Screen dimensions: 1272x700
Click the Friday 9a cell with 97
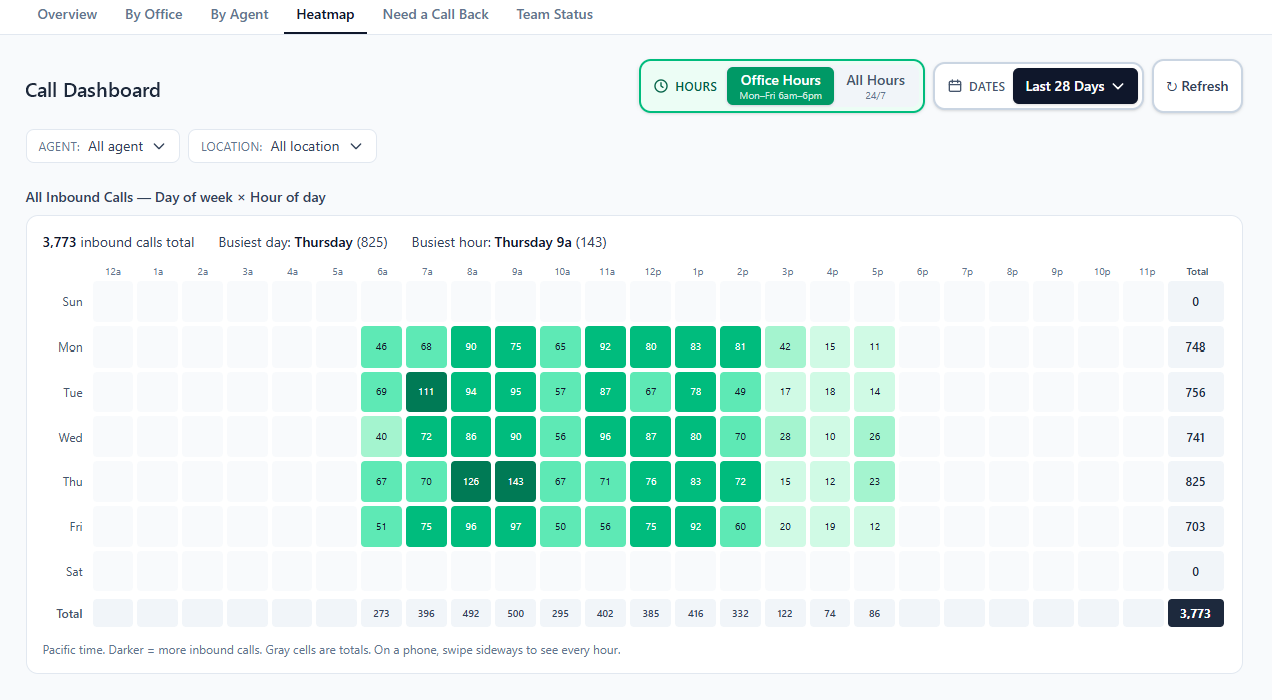[516, 527]
